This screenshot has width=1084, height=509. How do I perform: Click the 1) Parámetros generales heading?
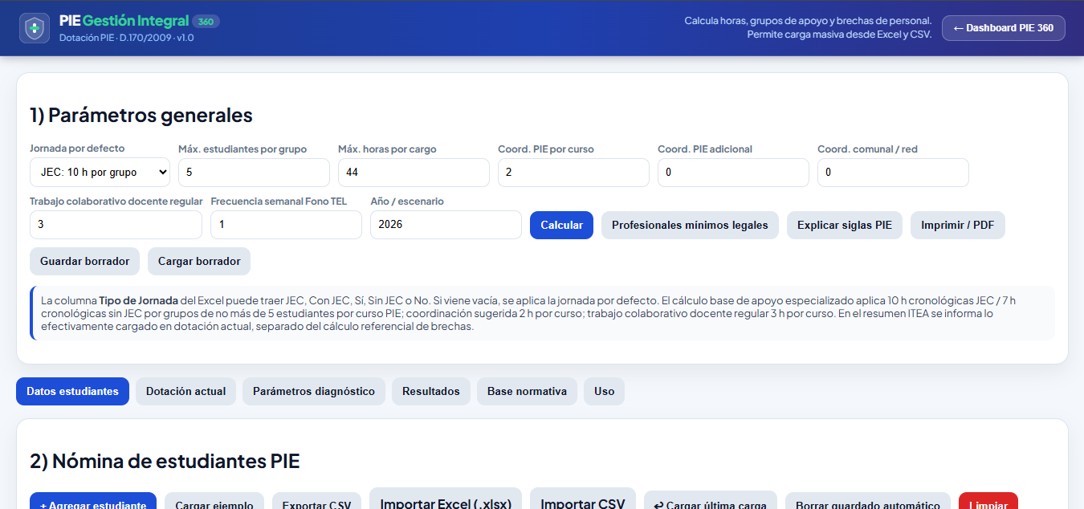click(x=141, y=115)
